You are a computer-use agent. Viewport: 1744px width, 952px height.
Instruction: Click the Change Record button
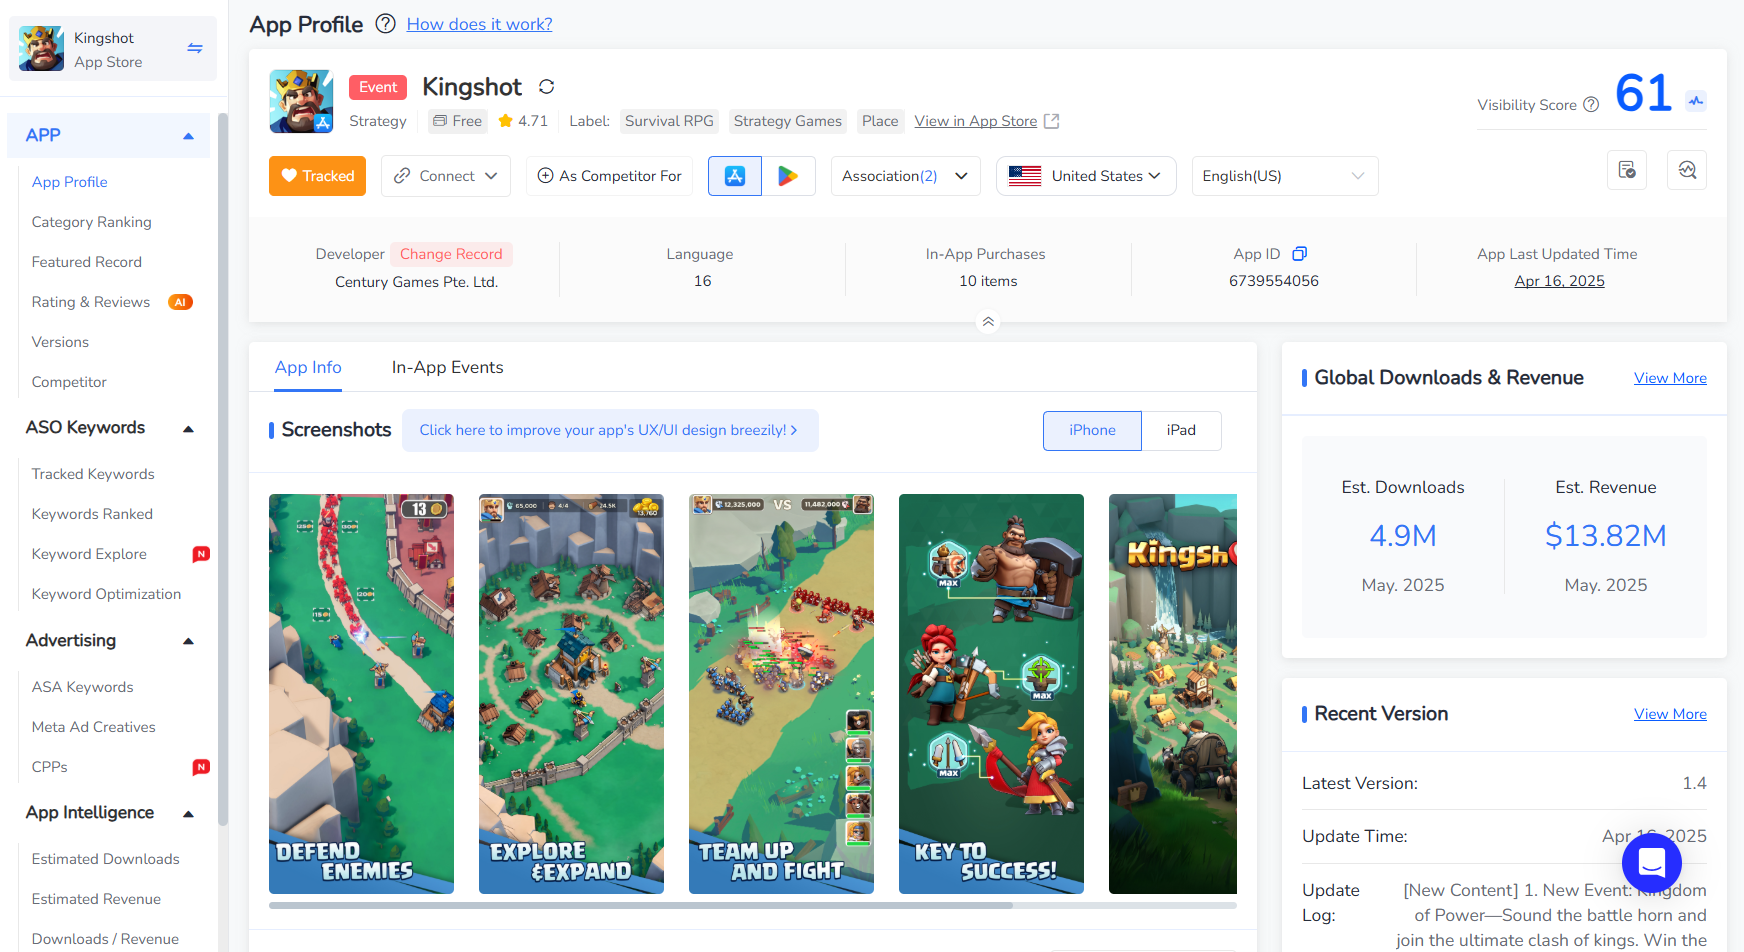pos(451,254)
